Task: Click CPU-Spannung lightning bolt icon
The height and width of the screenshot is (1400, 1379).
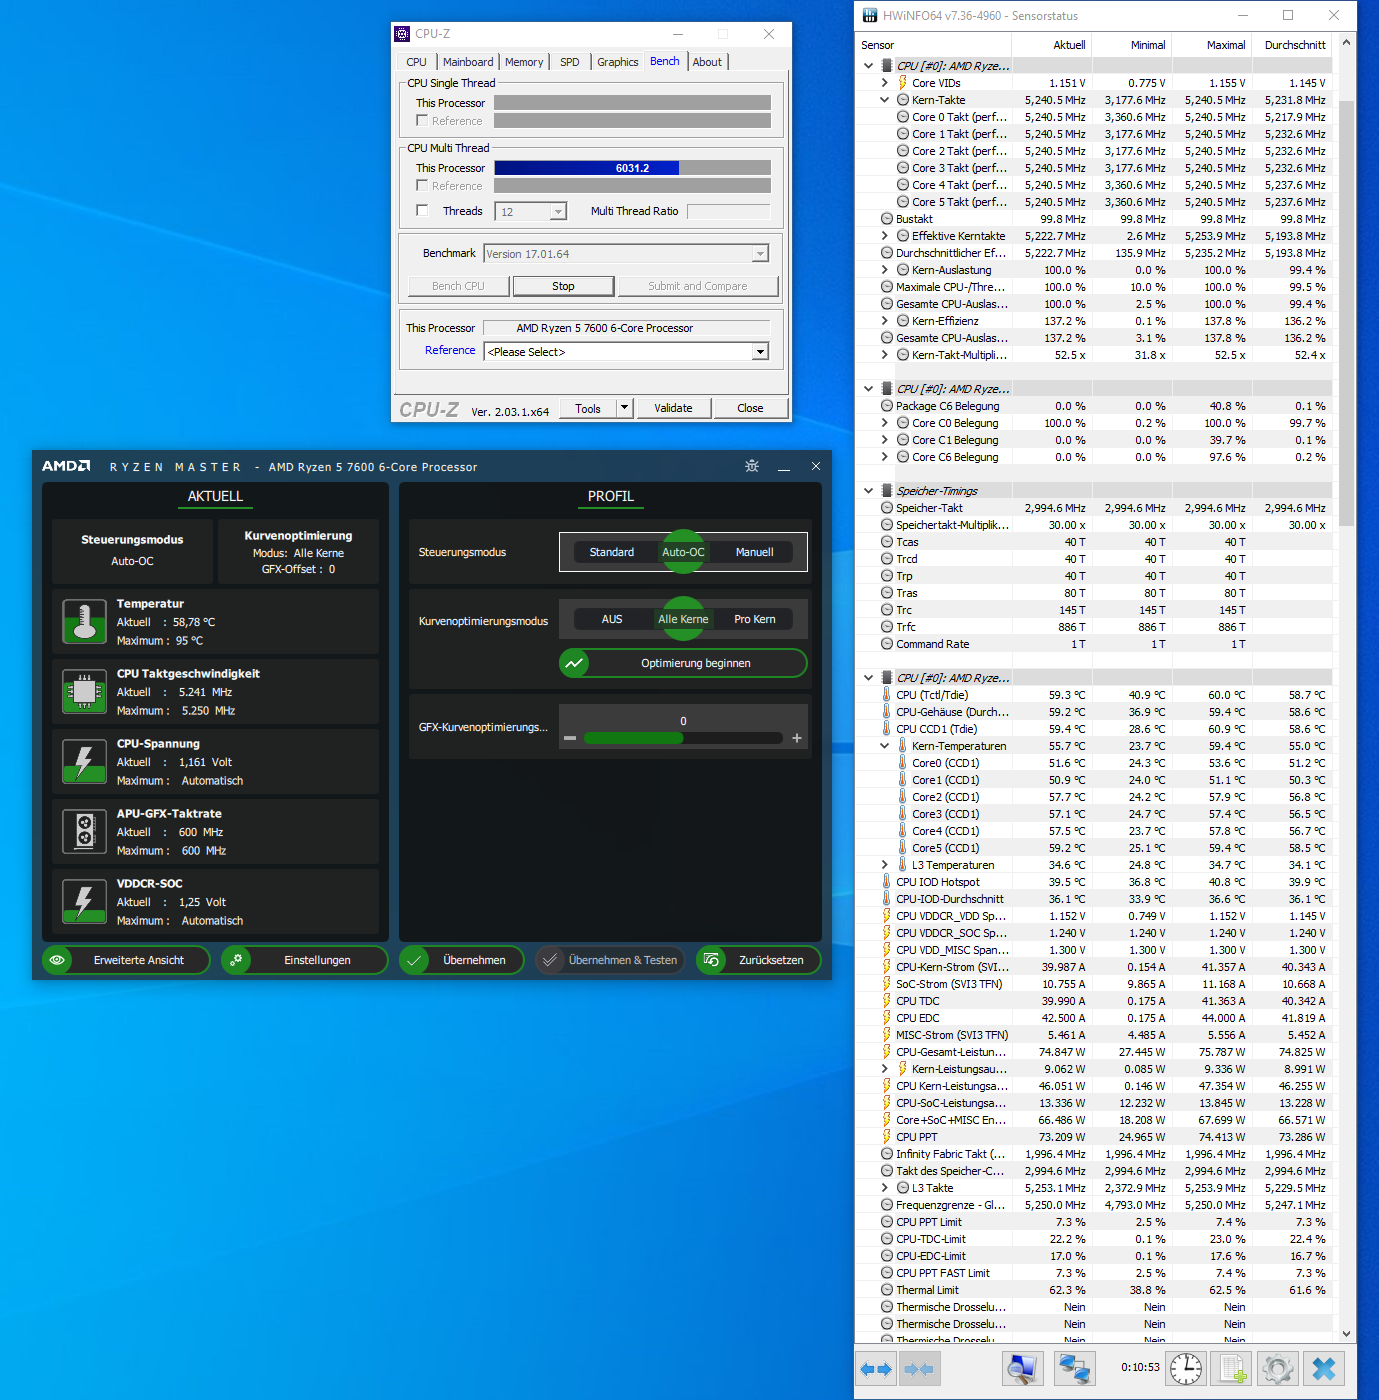Action: click(85, 761)
